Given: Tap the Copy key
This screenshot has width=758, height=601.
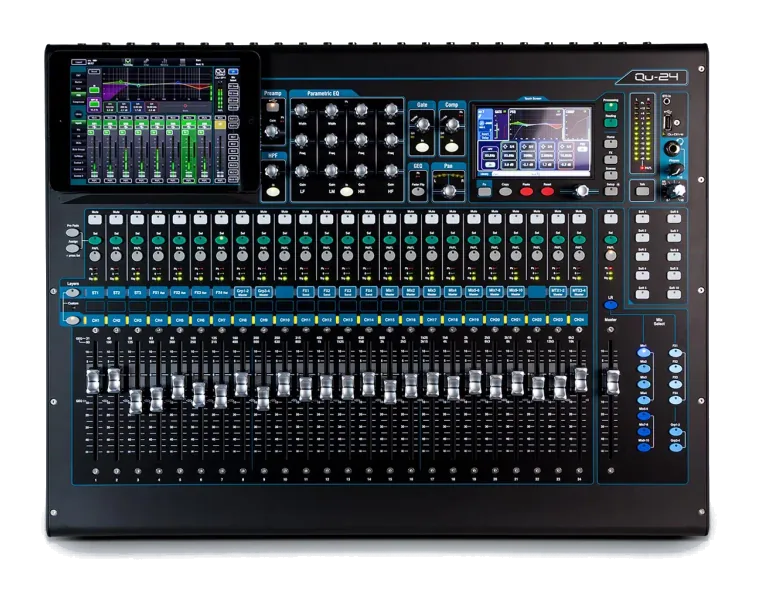Looking at the screenshot, I should click(x=505, y=191).
